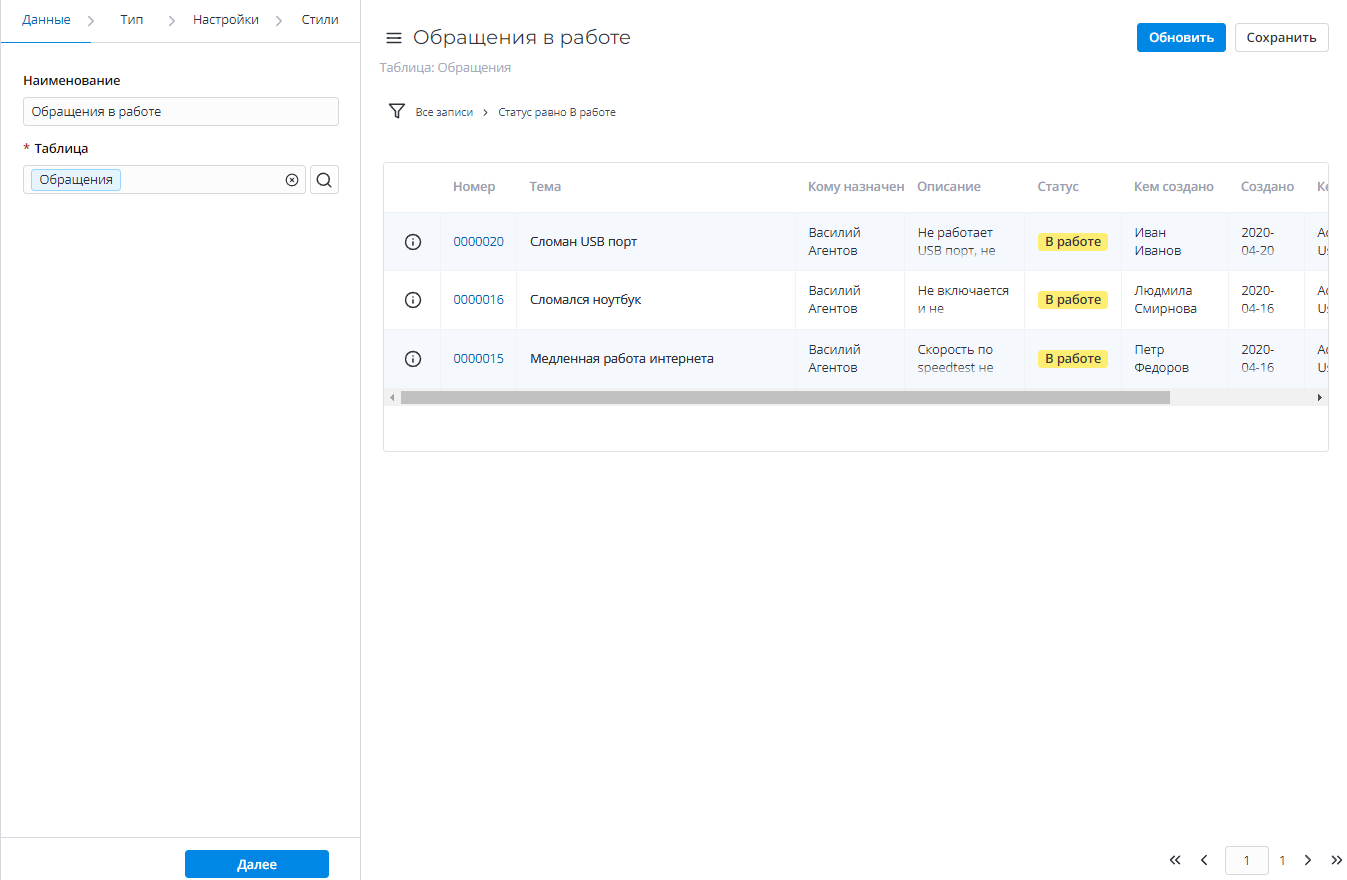Click the filter funnel icon

tap(396, 111)
